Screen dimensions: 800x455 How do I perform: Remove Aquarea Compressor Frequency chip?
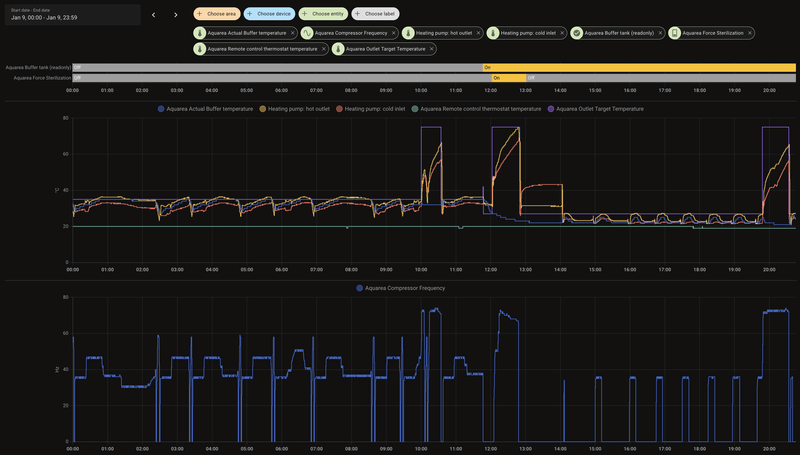click(x=393, y=33)
